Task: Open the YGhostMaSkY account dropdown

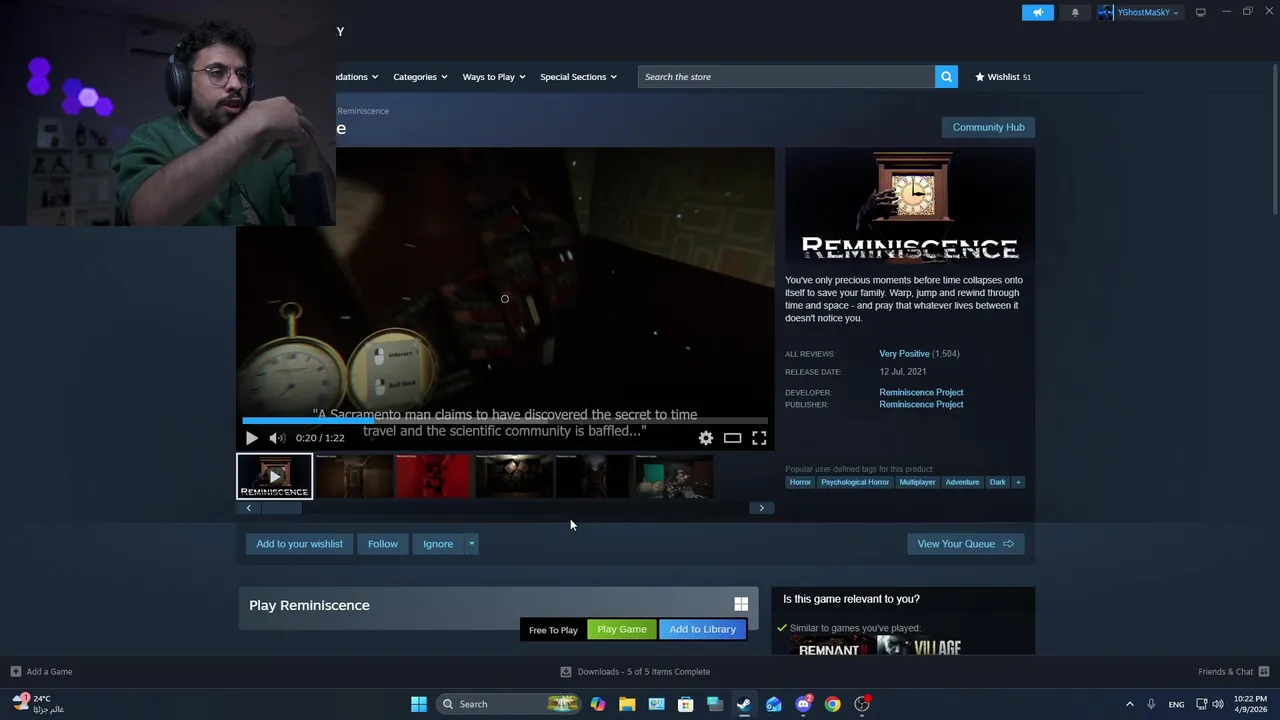Action: click(x=1139, y=12)
